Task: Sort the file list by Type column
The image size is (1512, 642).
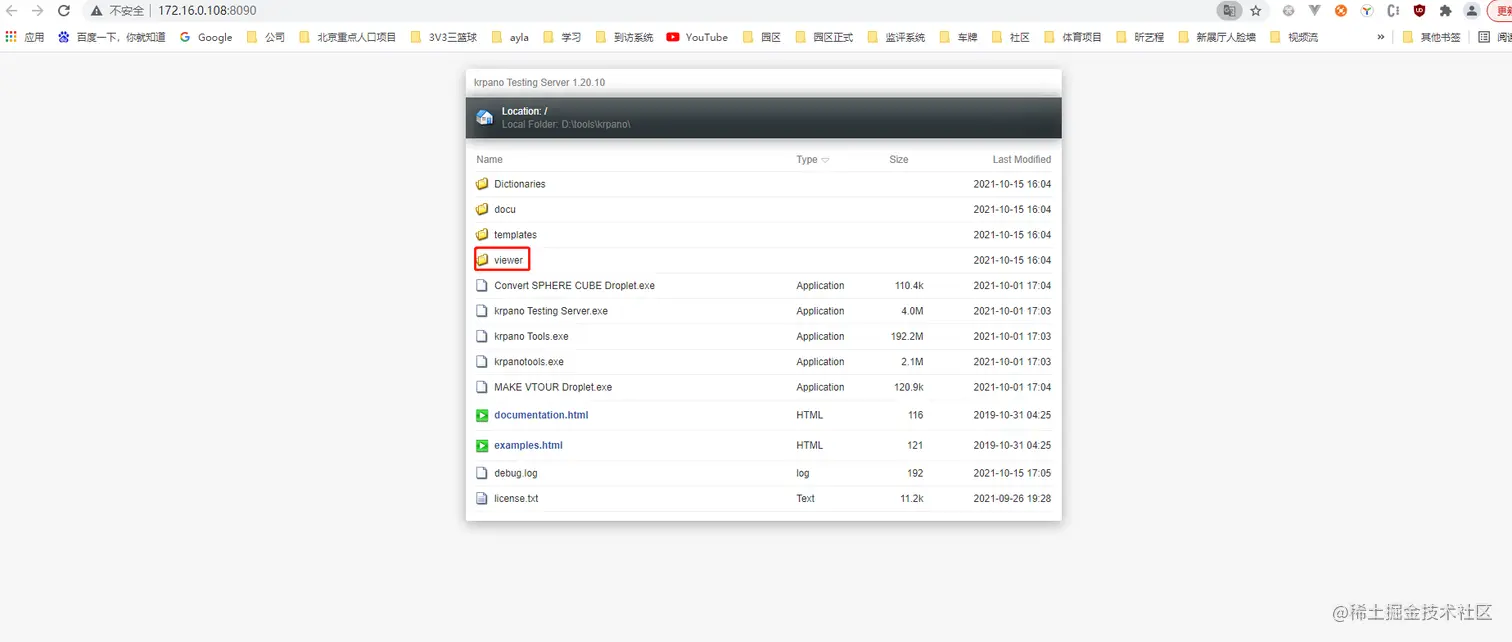Action: click(x=812, y=159)
